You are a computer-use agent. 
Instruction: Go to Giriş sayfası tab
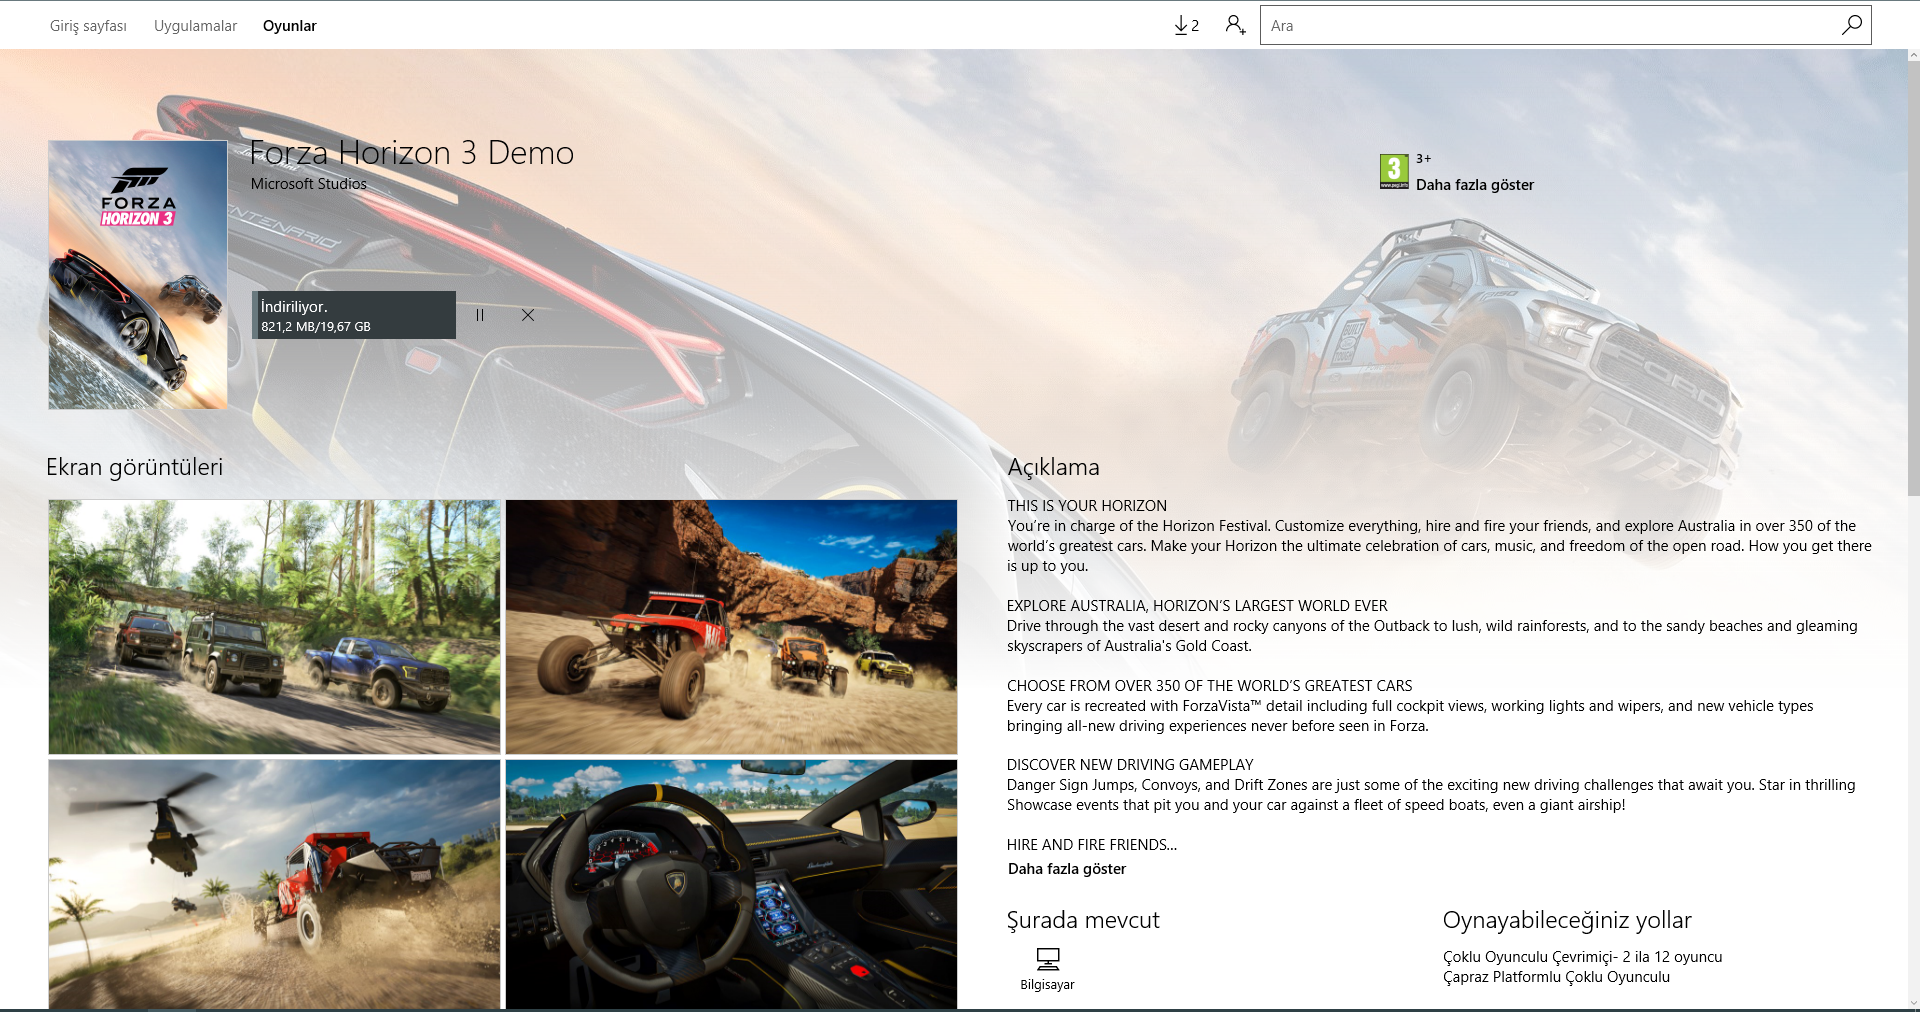pos(88,26)
